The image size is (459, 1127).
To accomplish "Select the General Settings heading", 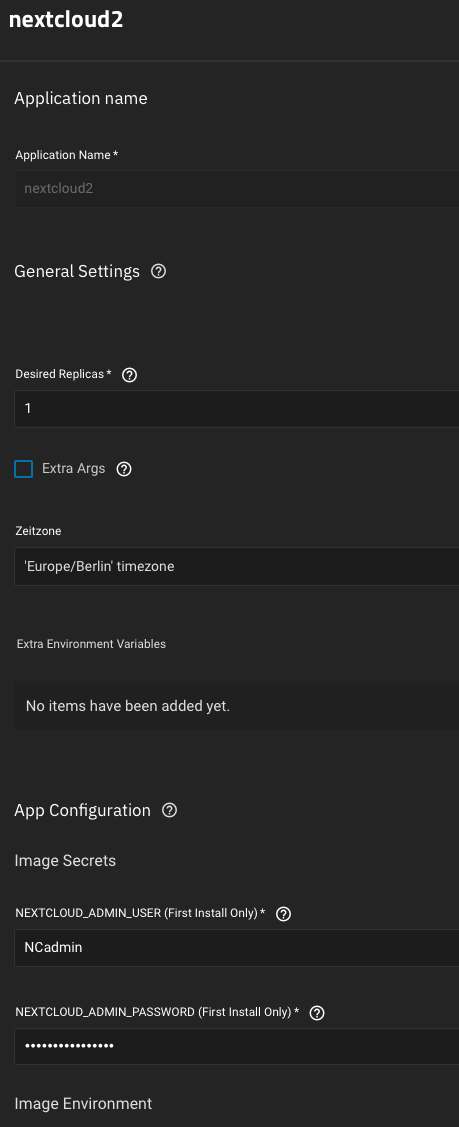I will coord(77,271).
